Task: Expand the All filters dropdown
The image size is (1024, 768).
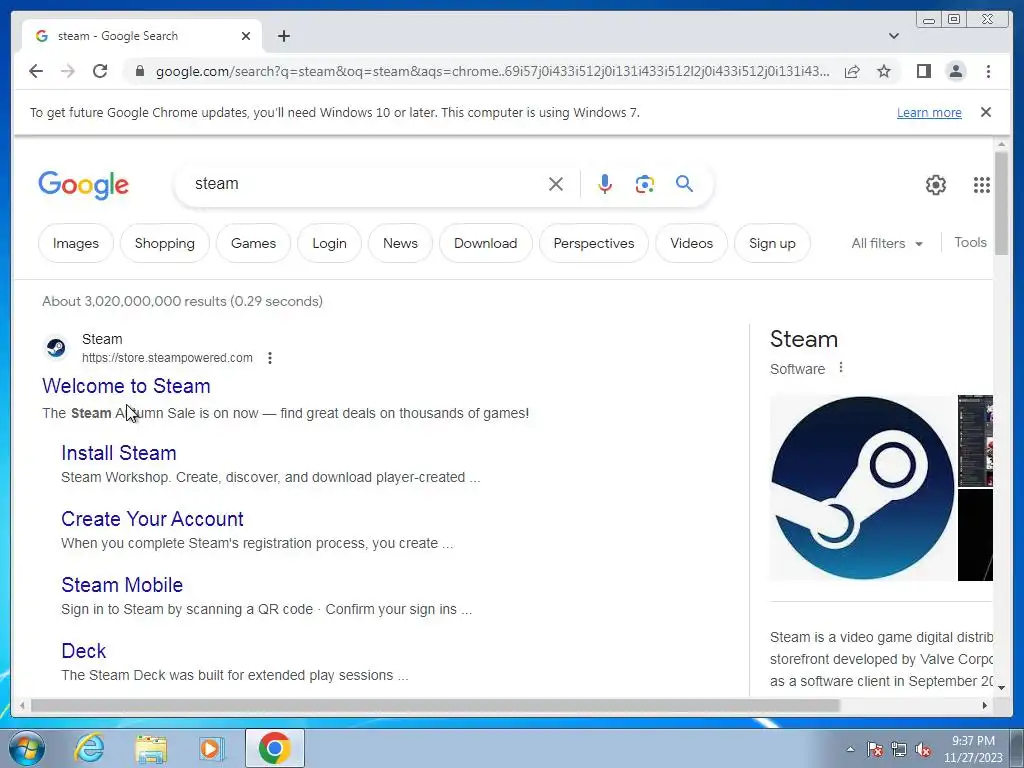Action: coord(887,243)
